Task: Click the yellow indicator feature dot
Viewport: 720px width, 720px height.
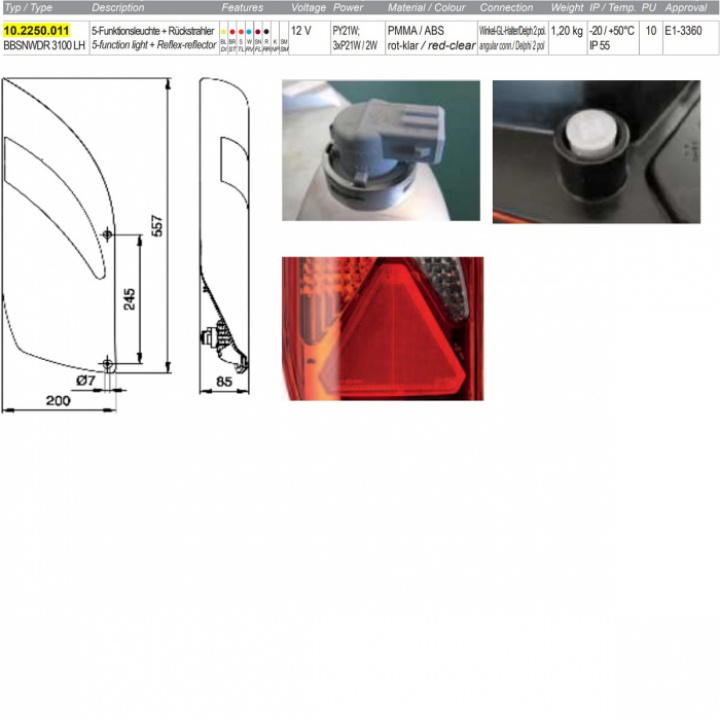Action: click(223, 32)
